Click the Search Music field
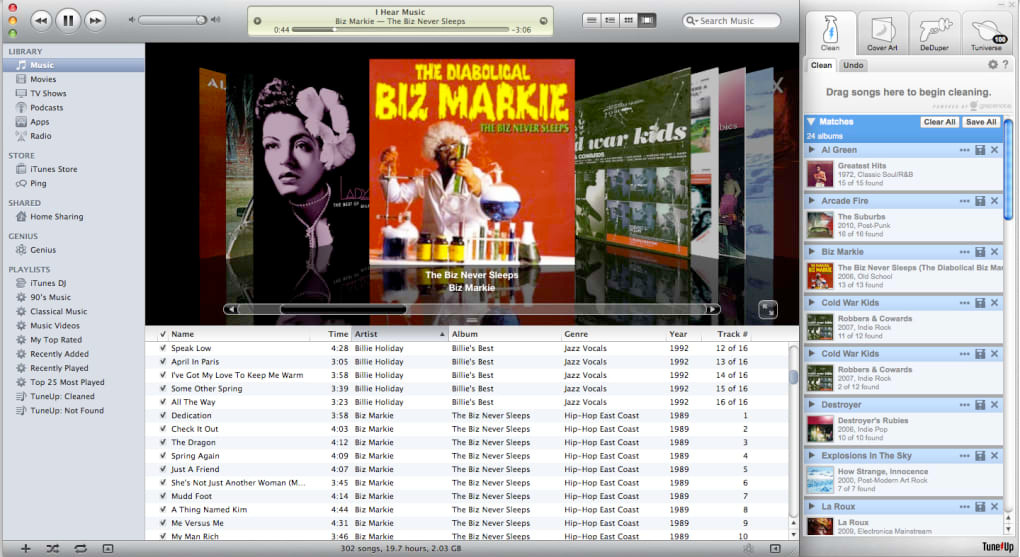The height and width of the screenshot is (557, 1020). click(732, 21)
